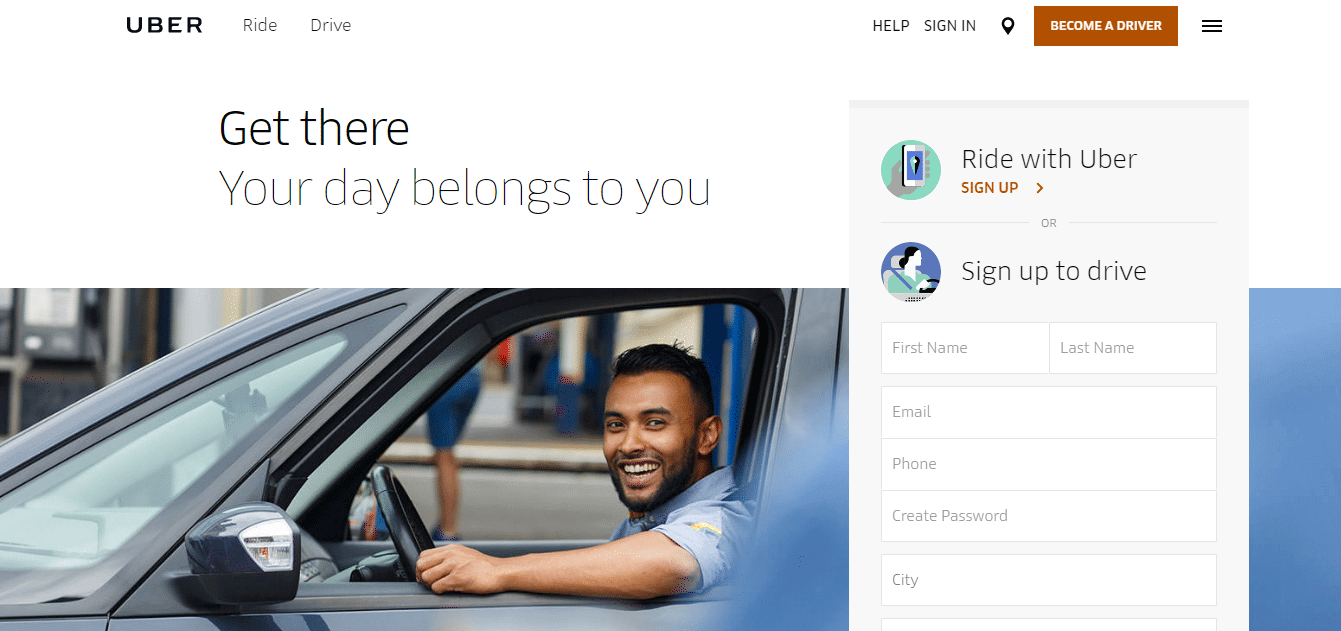This screenshot has height=631, width=1341.
Task: Click the Sign up to drive driver icon
Action: tap(911, 272)
